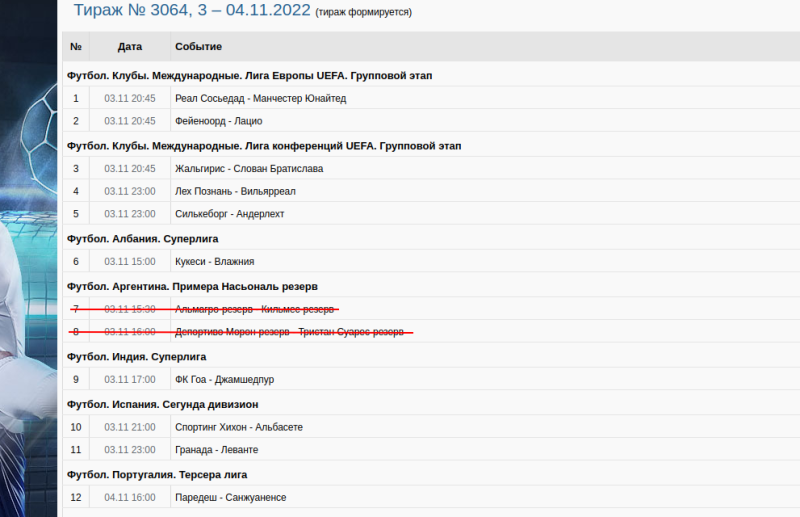800x517 pixels.
Task: Click the Паредеш - Санжуаненсе event
Action: click(230, 498)
